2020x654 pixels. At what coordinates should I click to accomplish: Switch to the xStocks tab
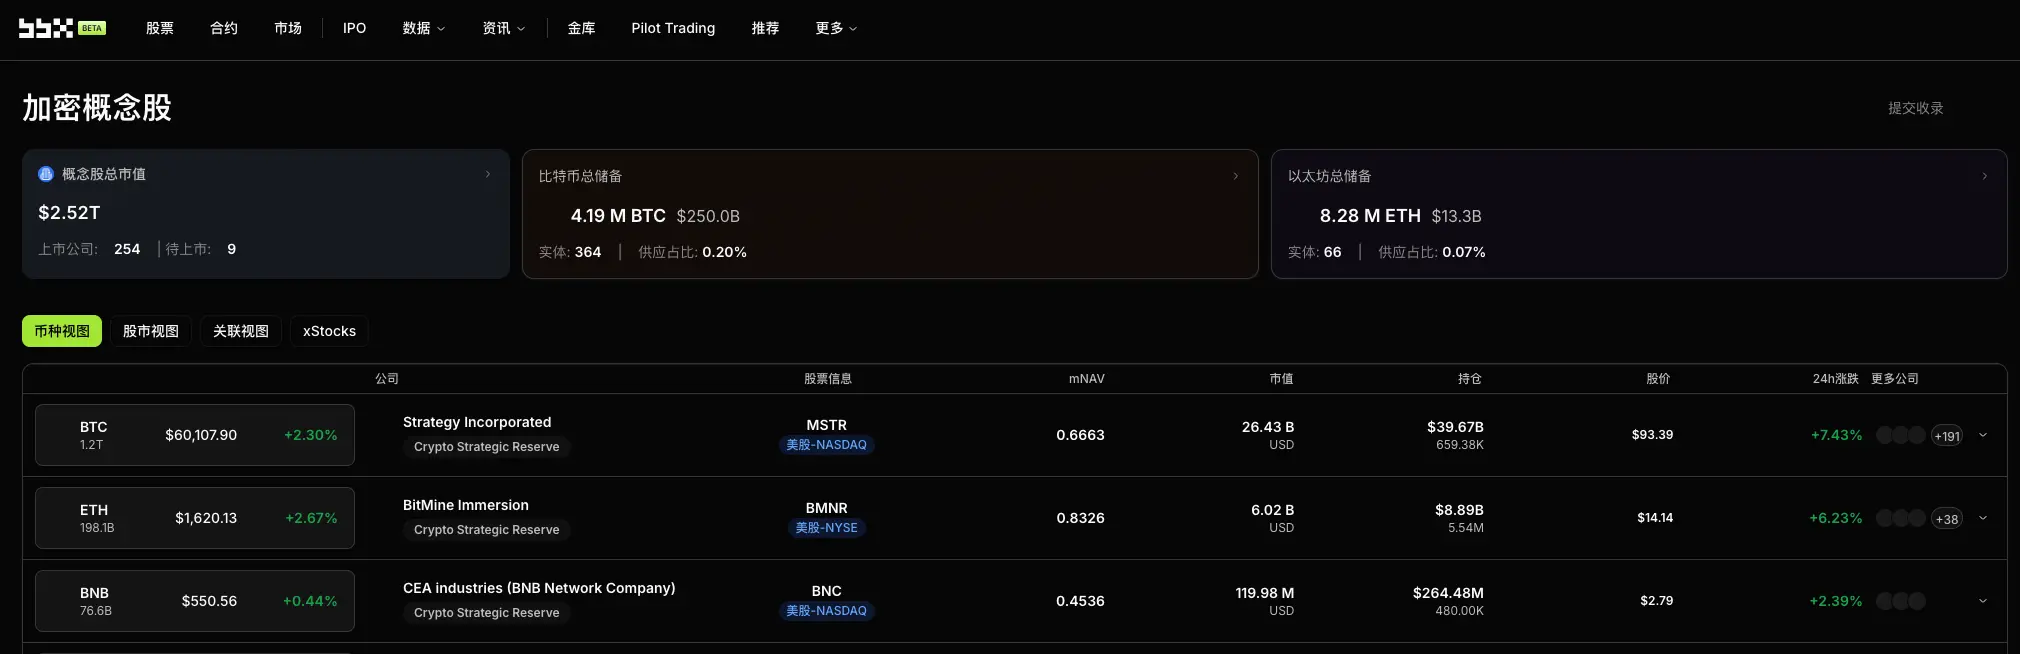click(329, 331)
